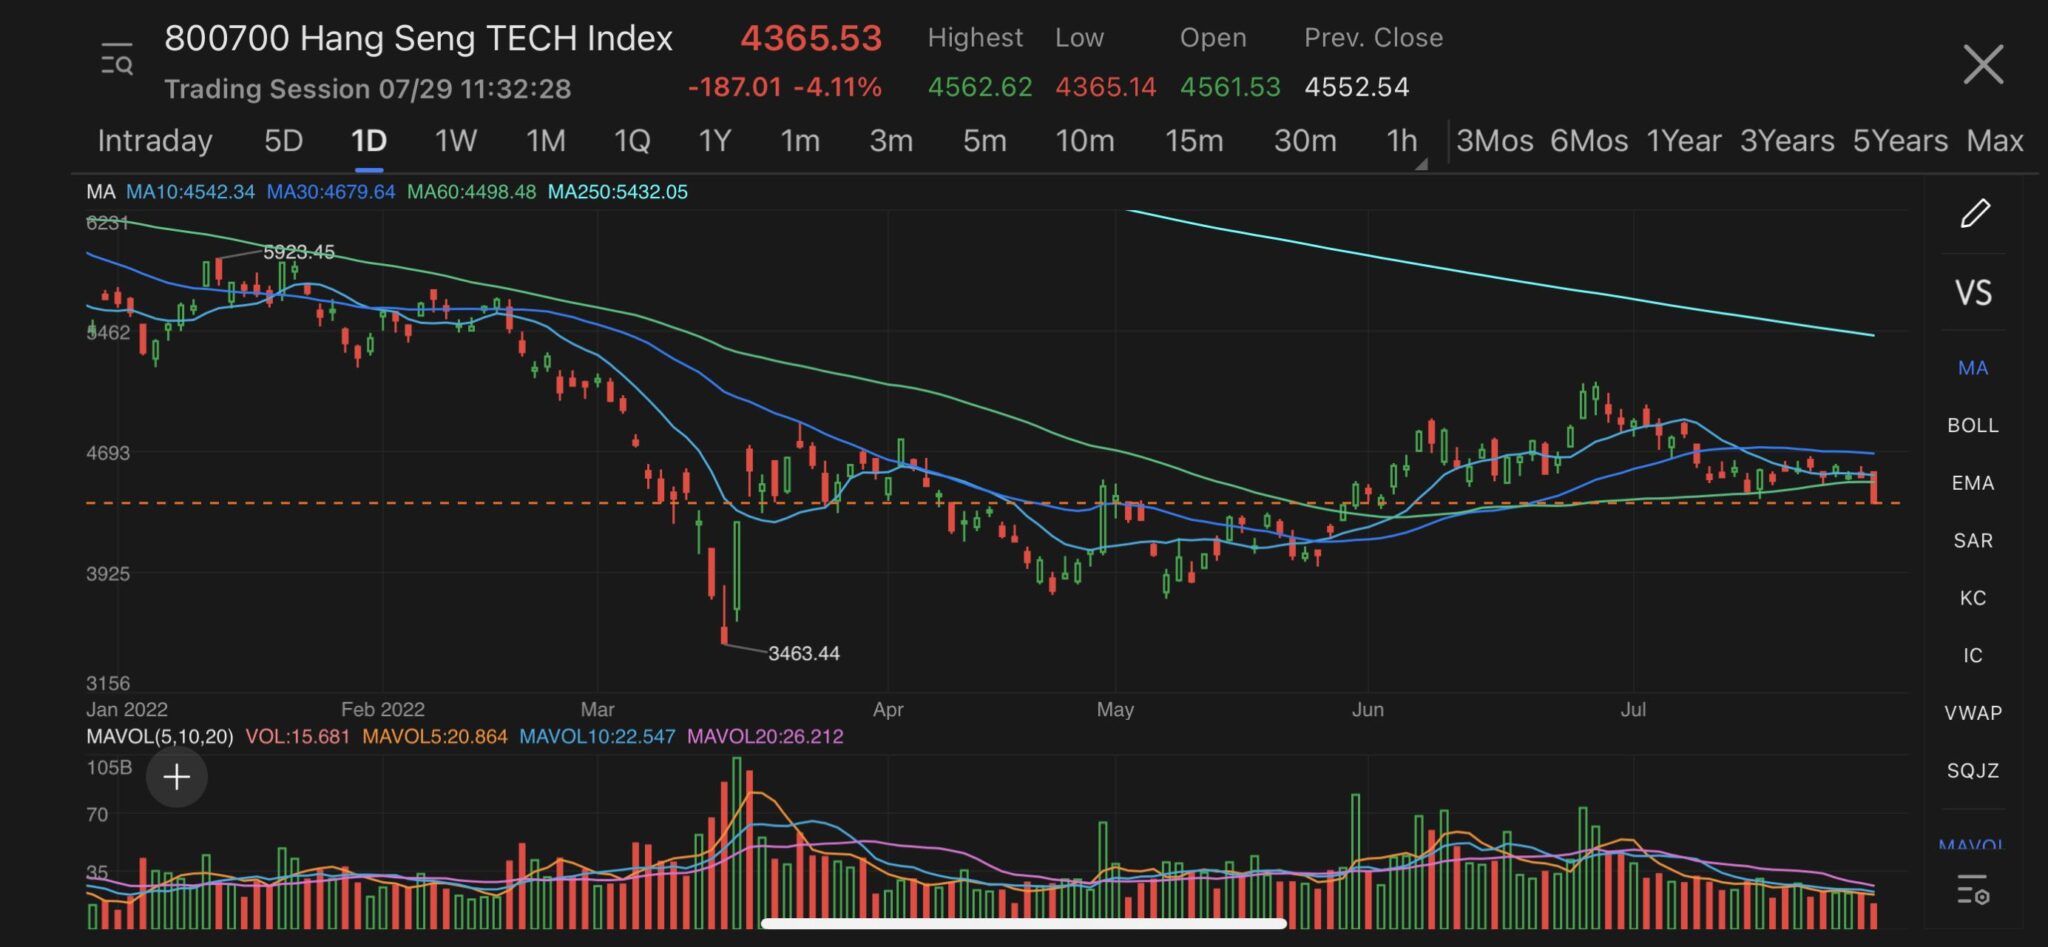2048x947 pixels.
Task: Open the stock search list icon
Action: tap(117, 60)
